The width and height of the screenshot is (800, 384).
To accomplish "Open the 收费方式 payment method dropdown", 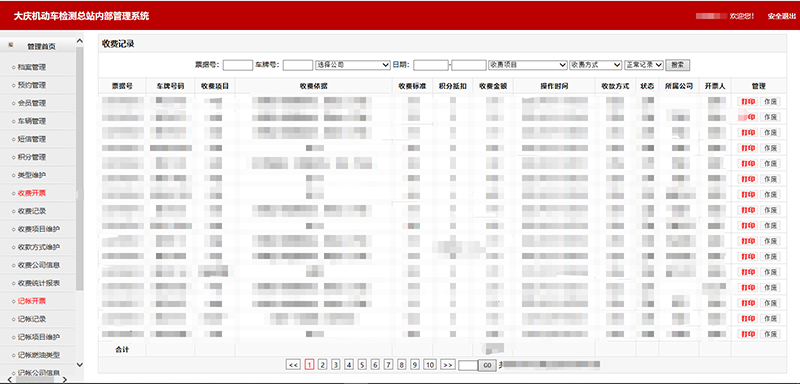I will 595,65.
